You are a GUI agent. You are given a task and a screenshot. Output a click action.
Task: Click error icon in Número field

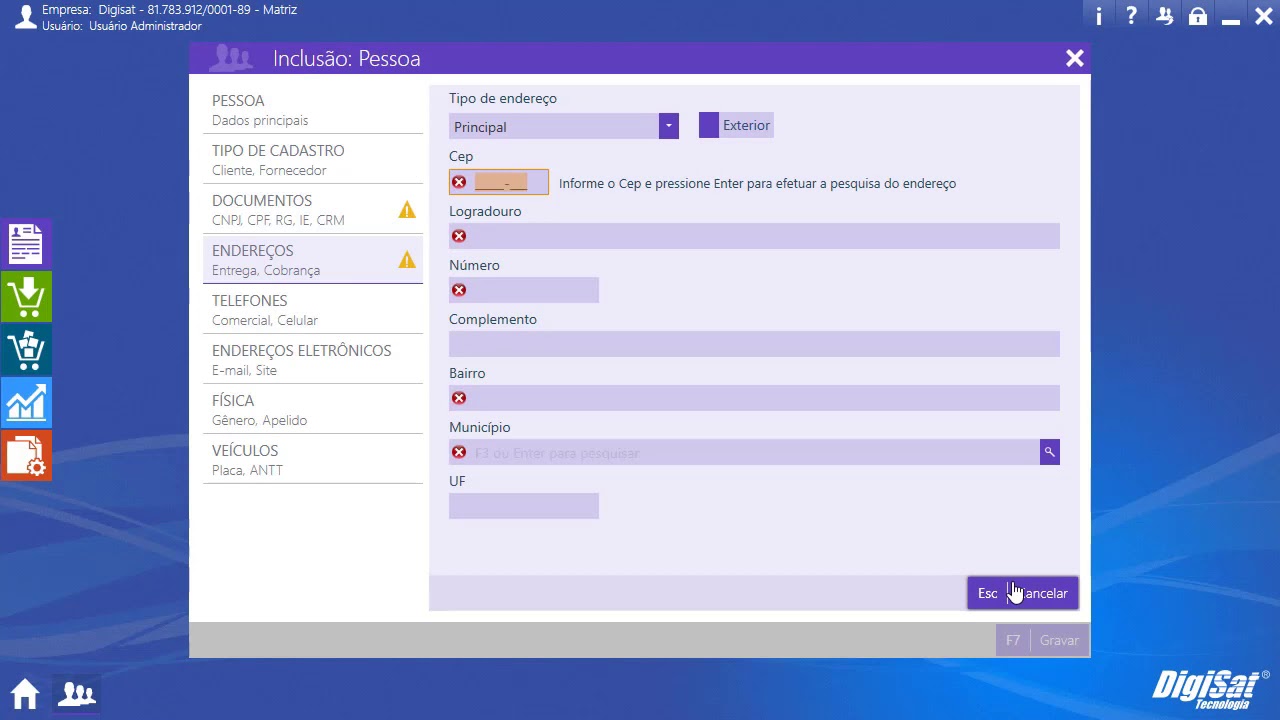click(x=459, y=290)
